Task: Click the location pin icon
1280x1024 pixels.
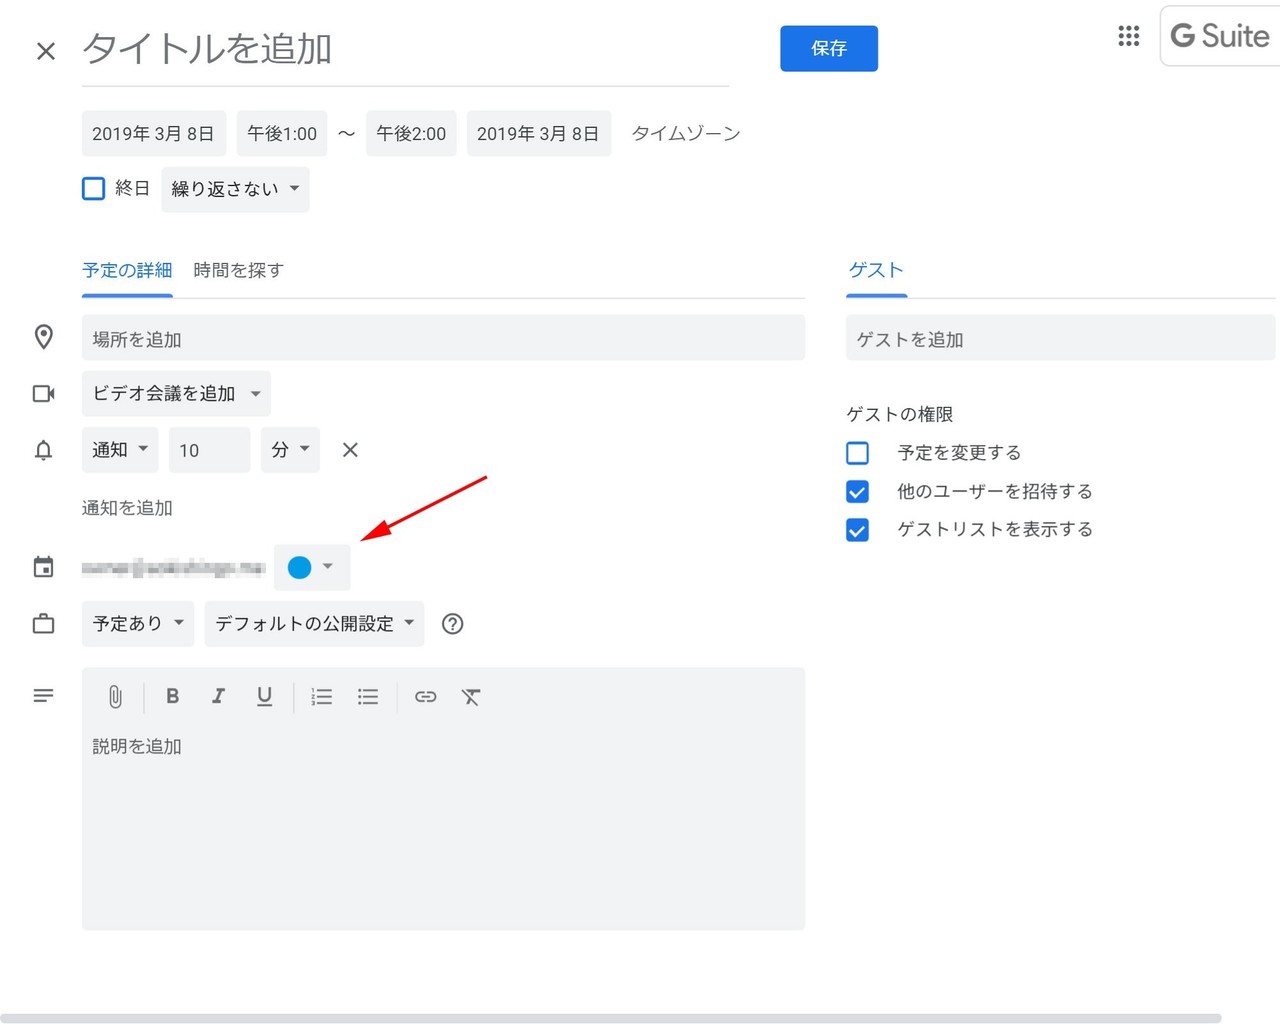Action: 44,337
